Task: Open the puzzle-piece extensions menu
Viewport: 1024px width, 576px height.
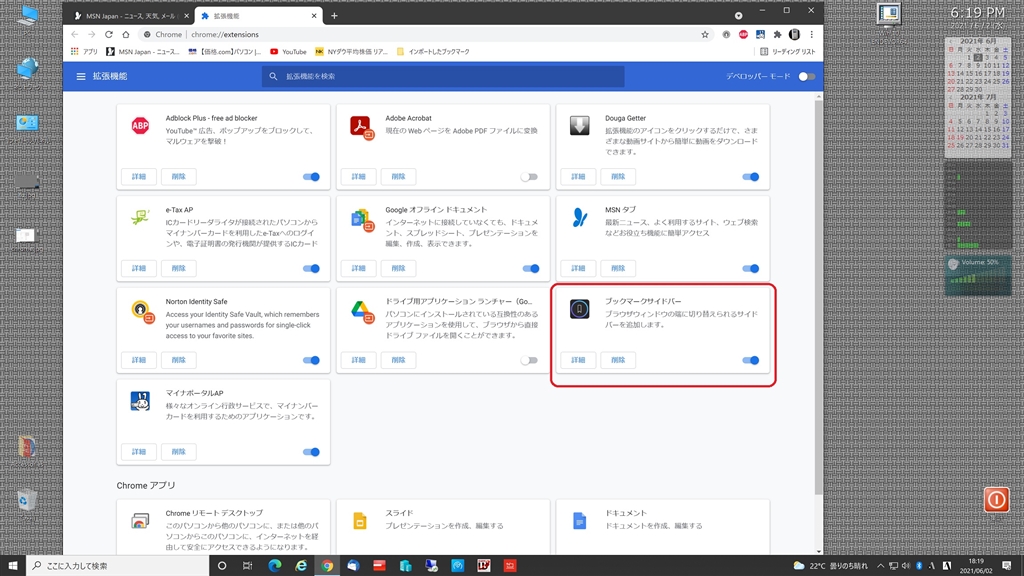Action: (777, 35)
